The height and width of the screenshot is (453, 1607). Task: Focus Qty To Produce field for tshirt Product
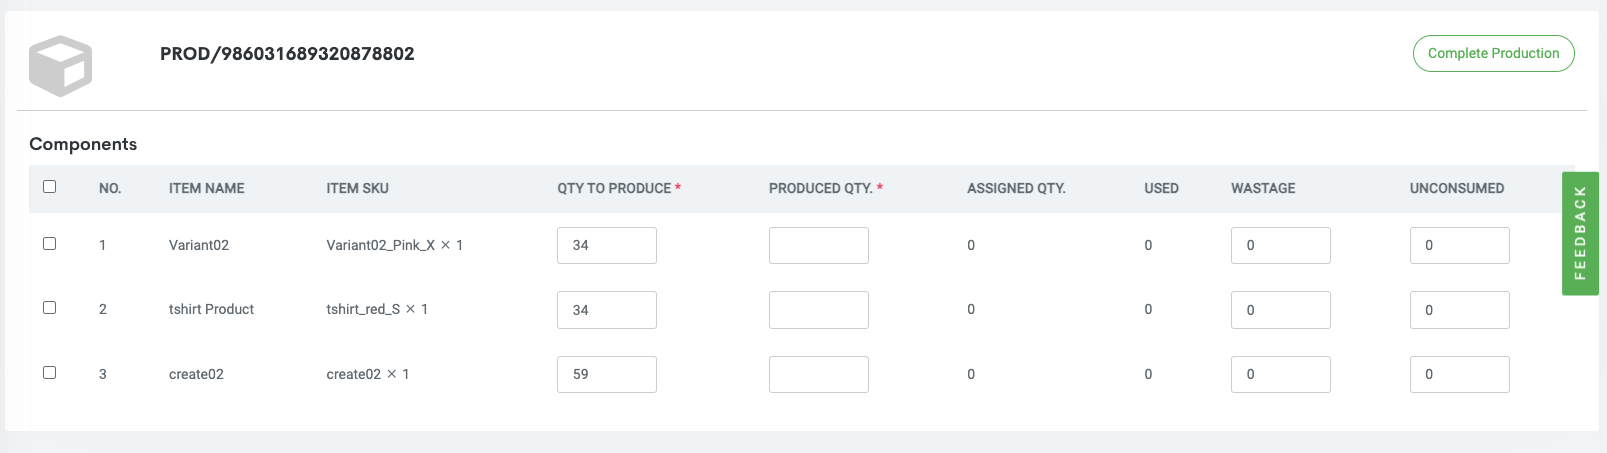(607, 310)
